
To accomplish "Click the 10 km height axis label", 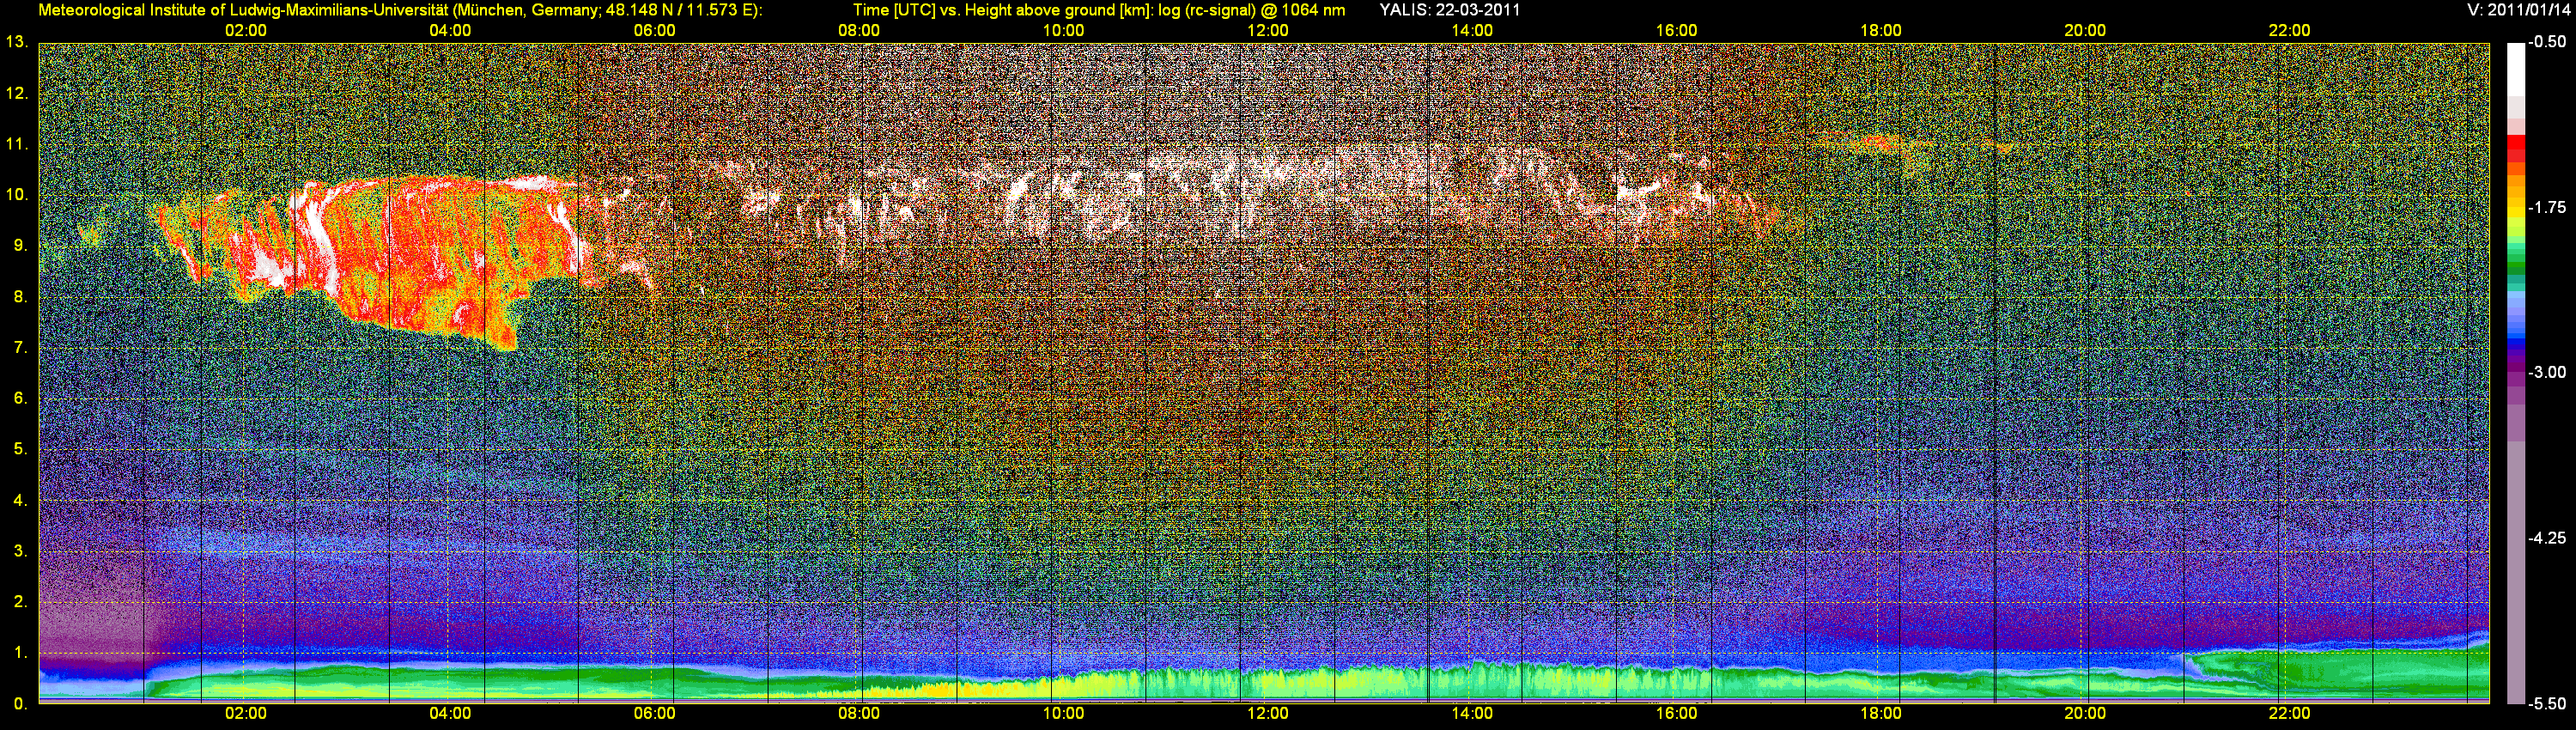I will click(x=17, y=194).
